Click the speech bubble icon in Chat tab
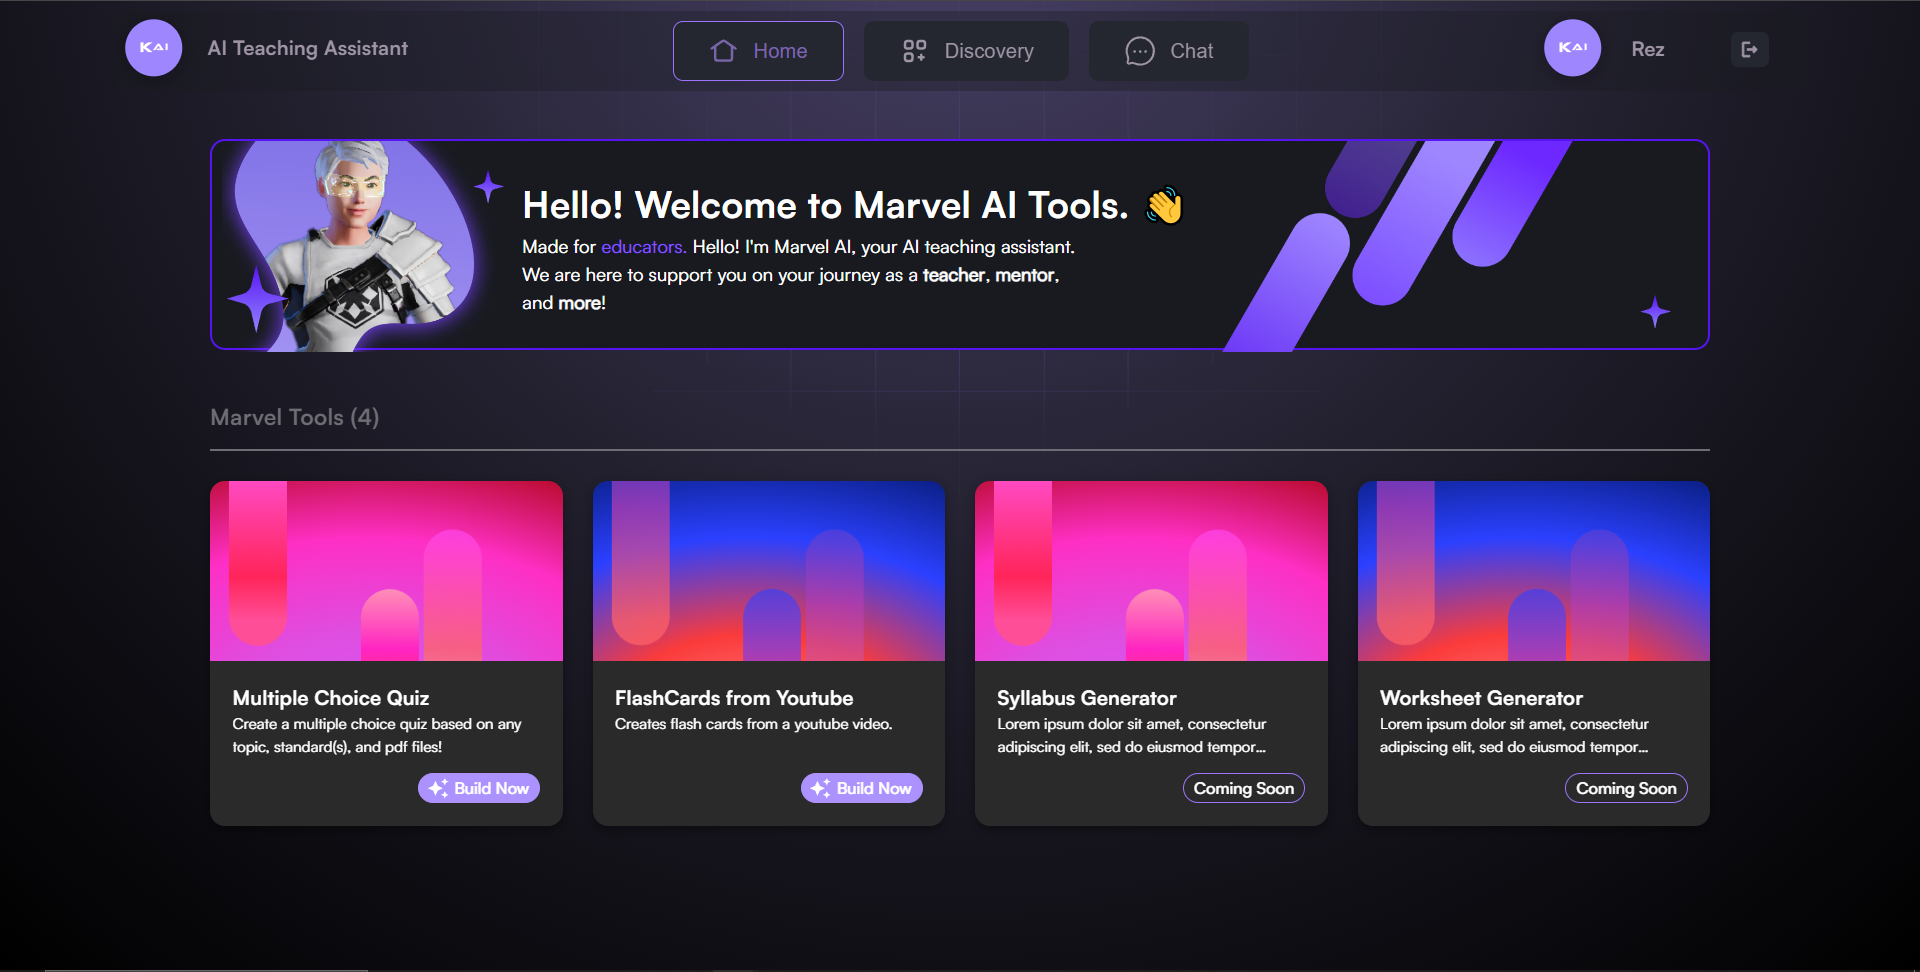The image size is (1920, 972). (1140, 51)
